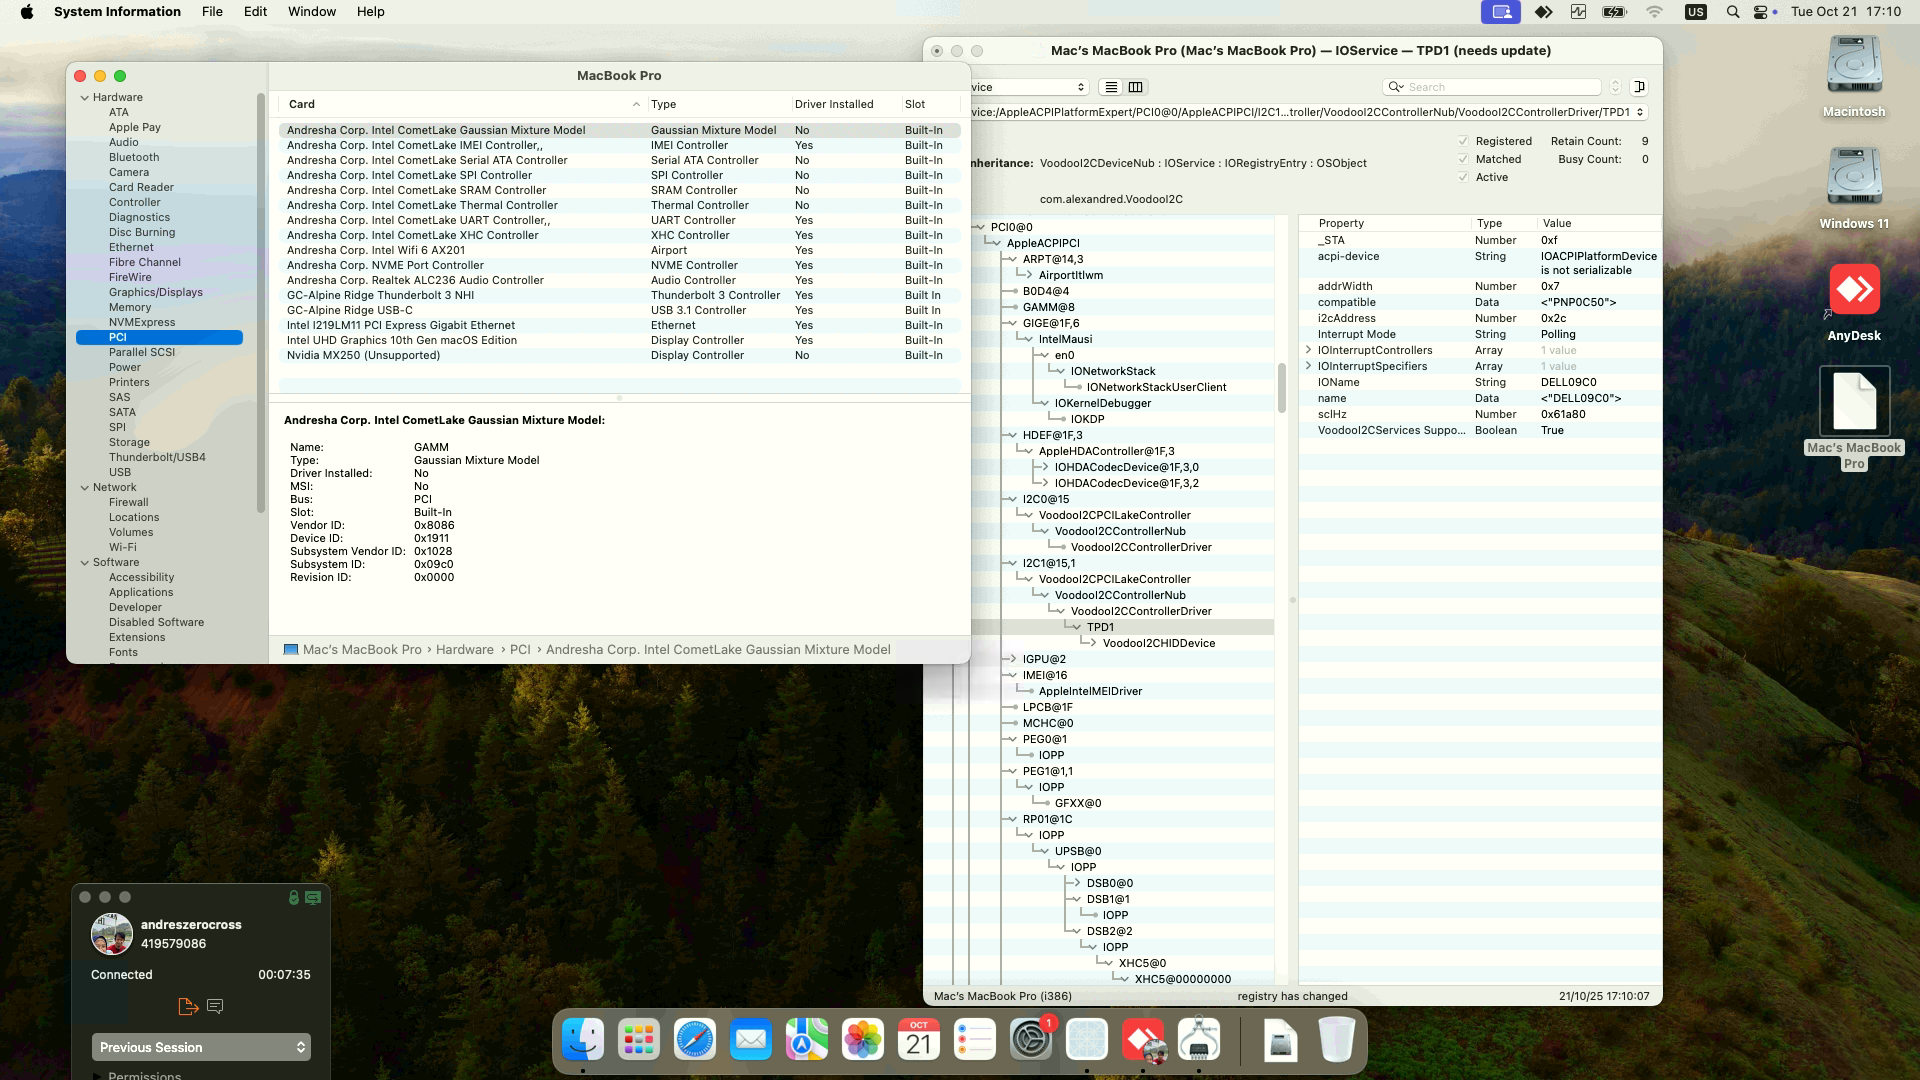1920x1080 pixels.
Task: Sort PCI table by Card column
Action: 464,104
